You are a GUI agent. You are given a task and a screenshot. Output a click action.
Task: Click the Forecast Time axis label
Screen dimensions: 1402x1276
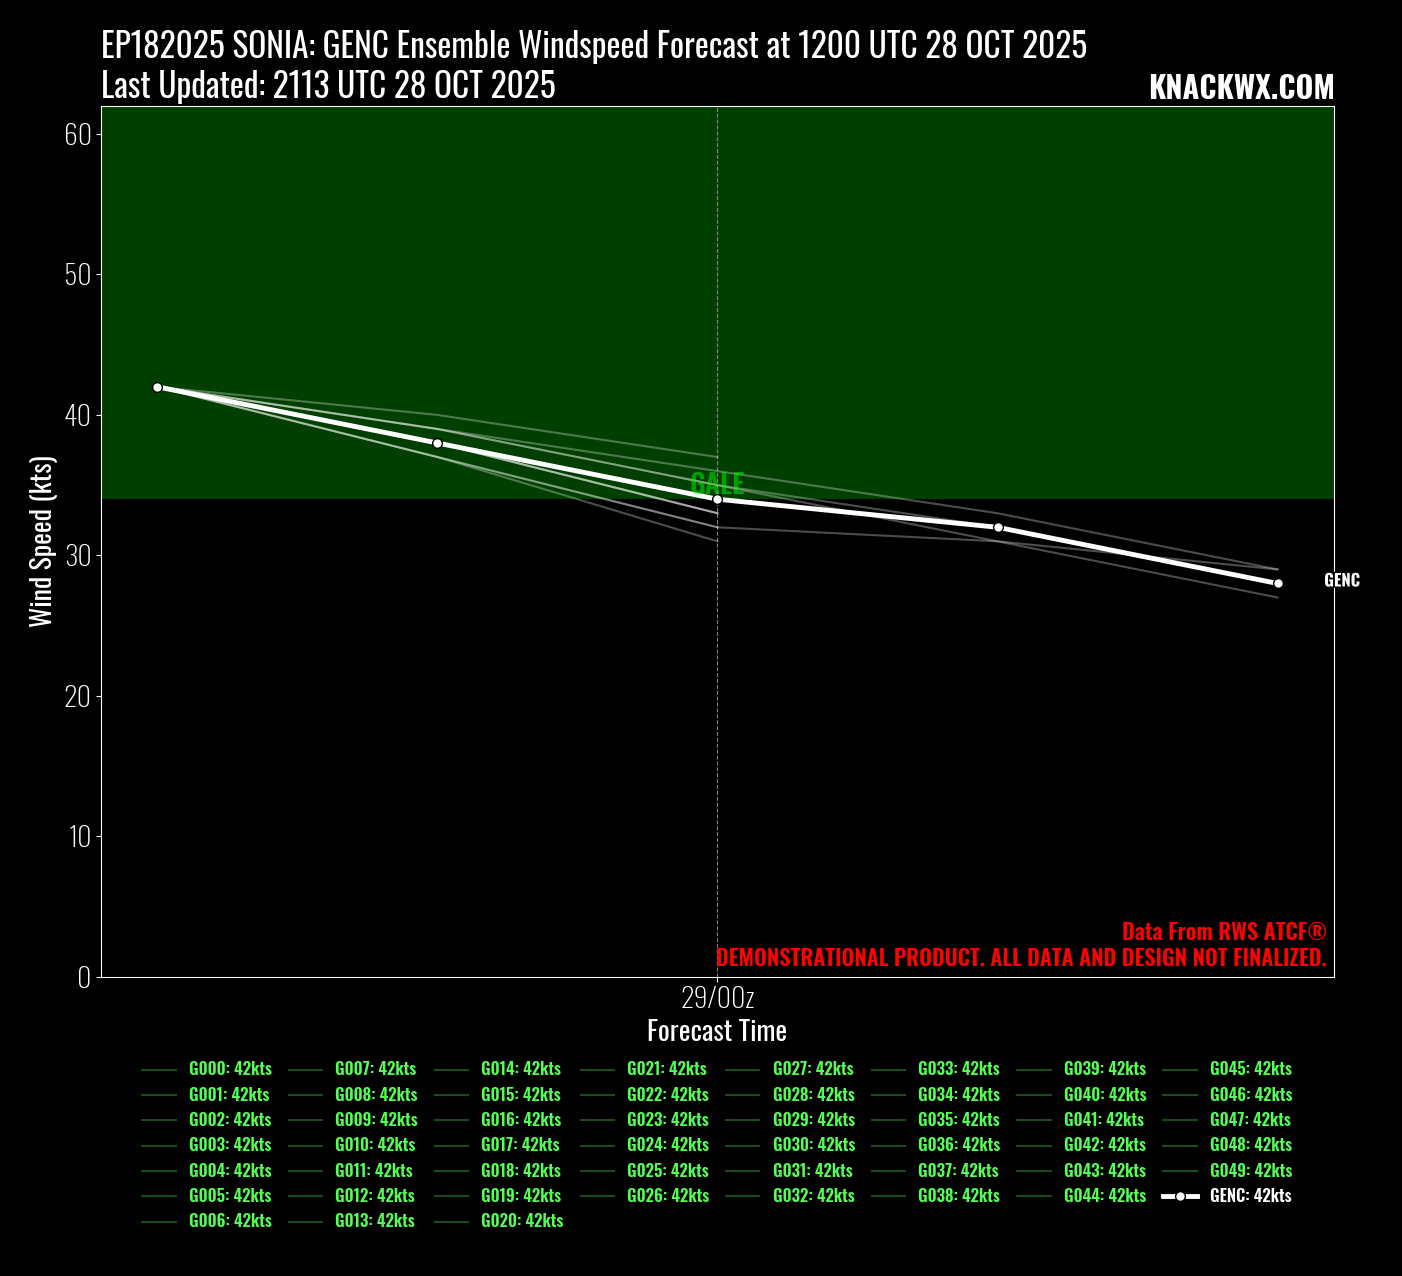click(717, 1030)
